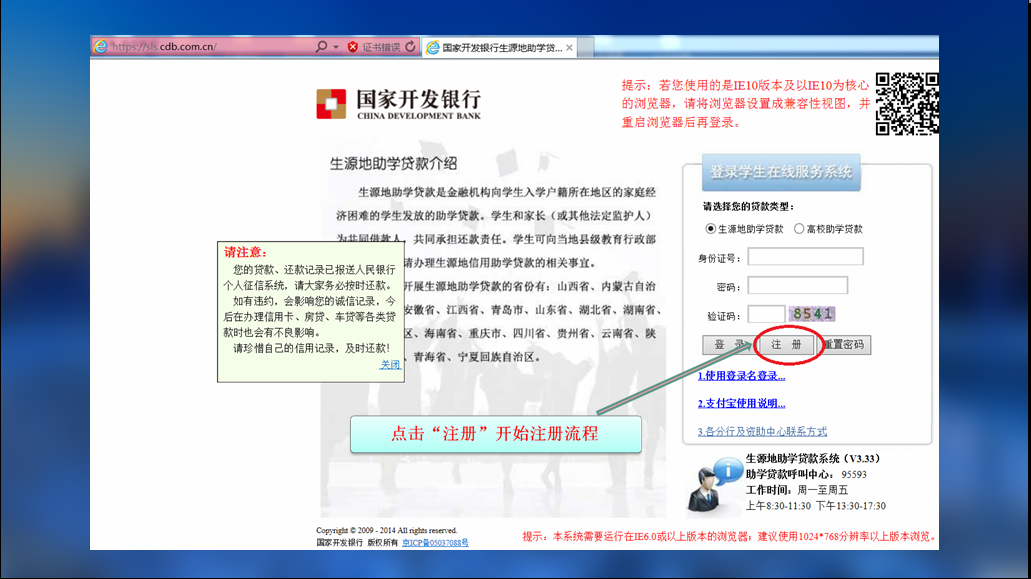
Task: Click the refresh icon in address bar
Action: point(410,47)
